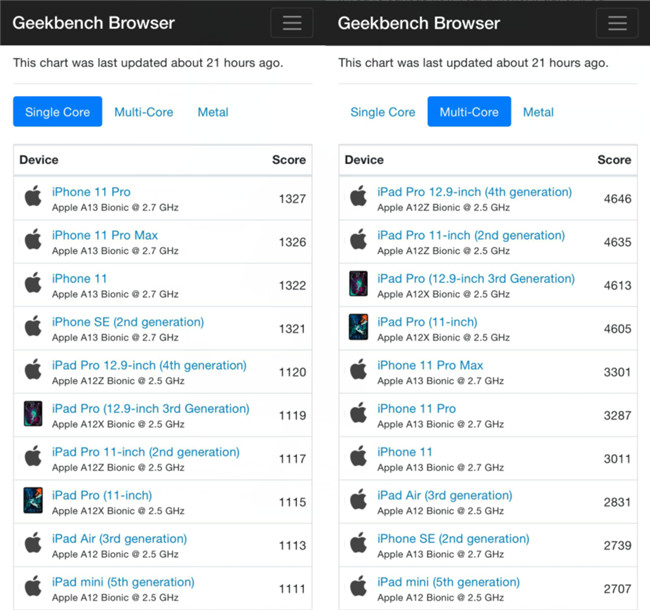The height and width of the screenshot is (610, 650).
Task: Click Score column header in Single Core table
Action: click(x=289, y=160)
